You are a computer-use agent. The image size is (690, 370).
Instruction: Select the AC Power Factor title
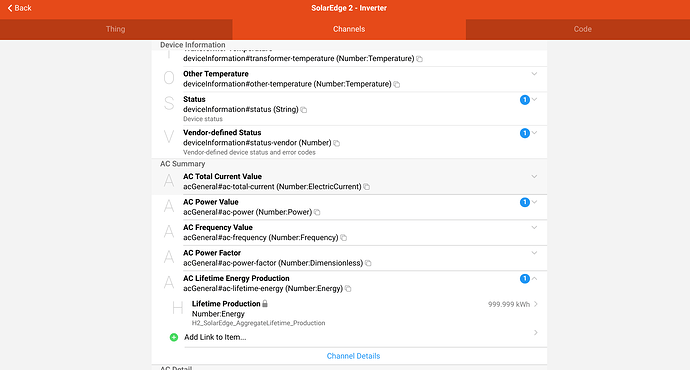coord(212,253)
